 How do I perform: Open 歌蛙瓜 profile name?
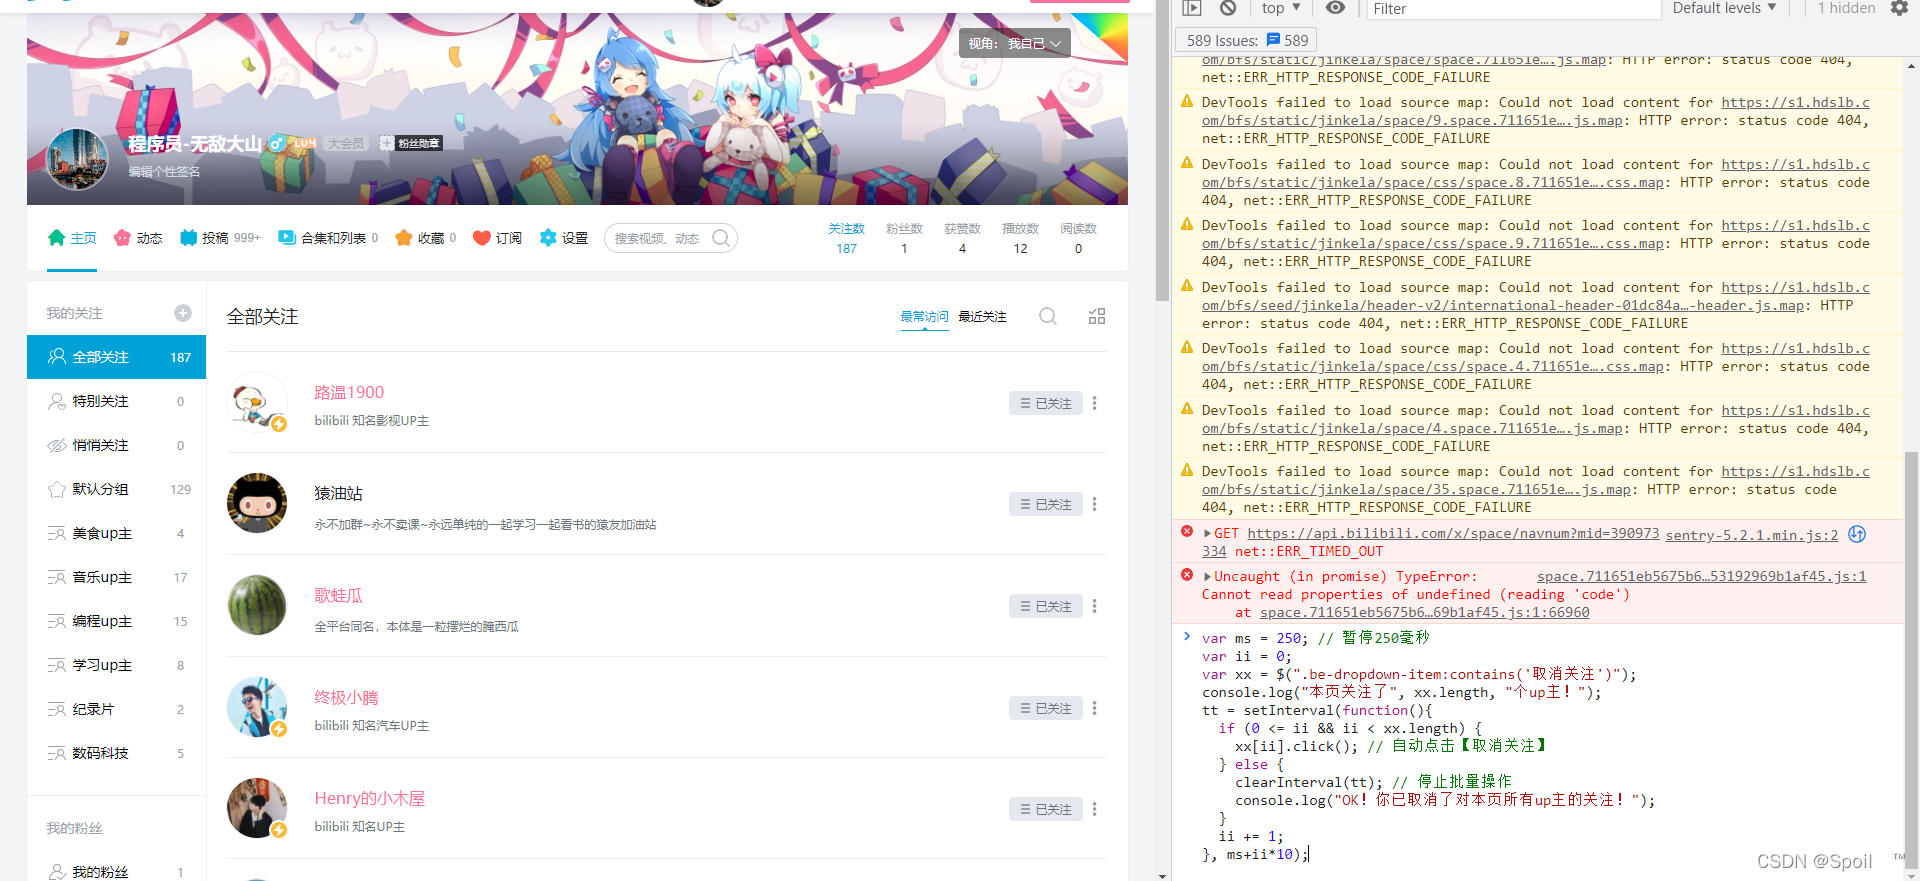(x=338, y=595)
